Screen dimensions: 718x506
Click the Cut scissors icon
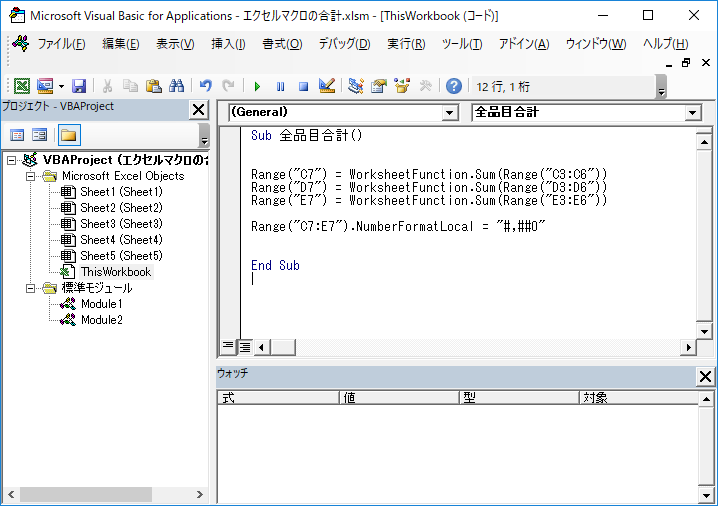coord(108,86)
